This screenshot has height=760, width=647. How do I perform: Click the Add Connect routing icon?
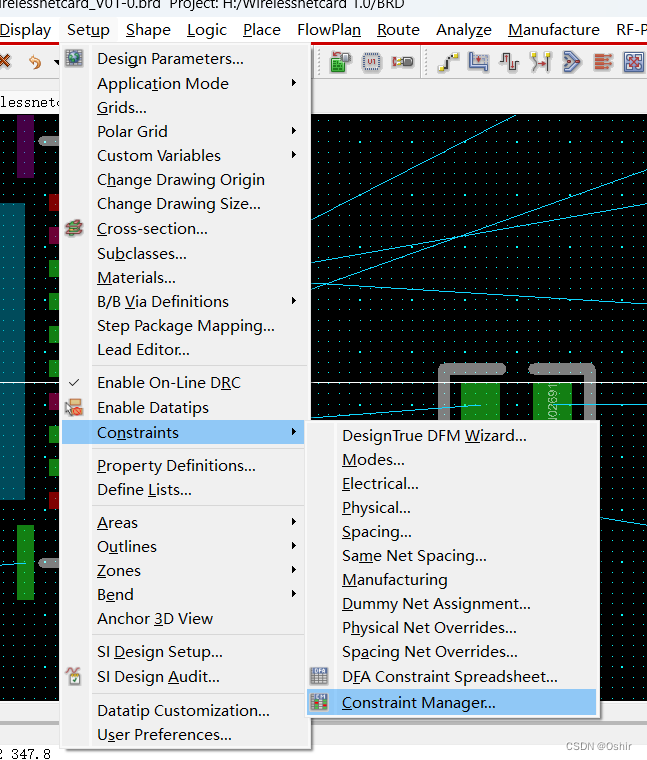click(x=448, y=62)
